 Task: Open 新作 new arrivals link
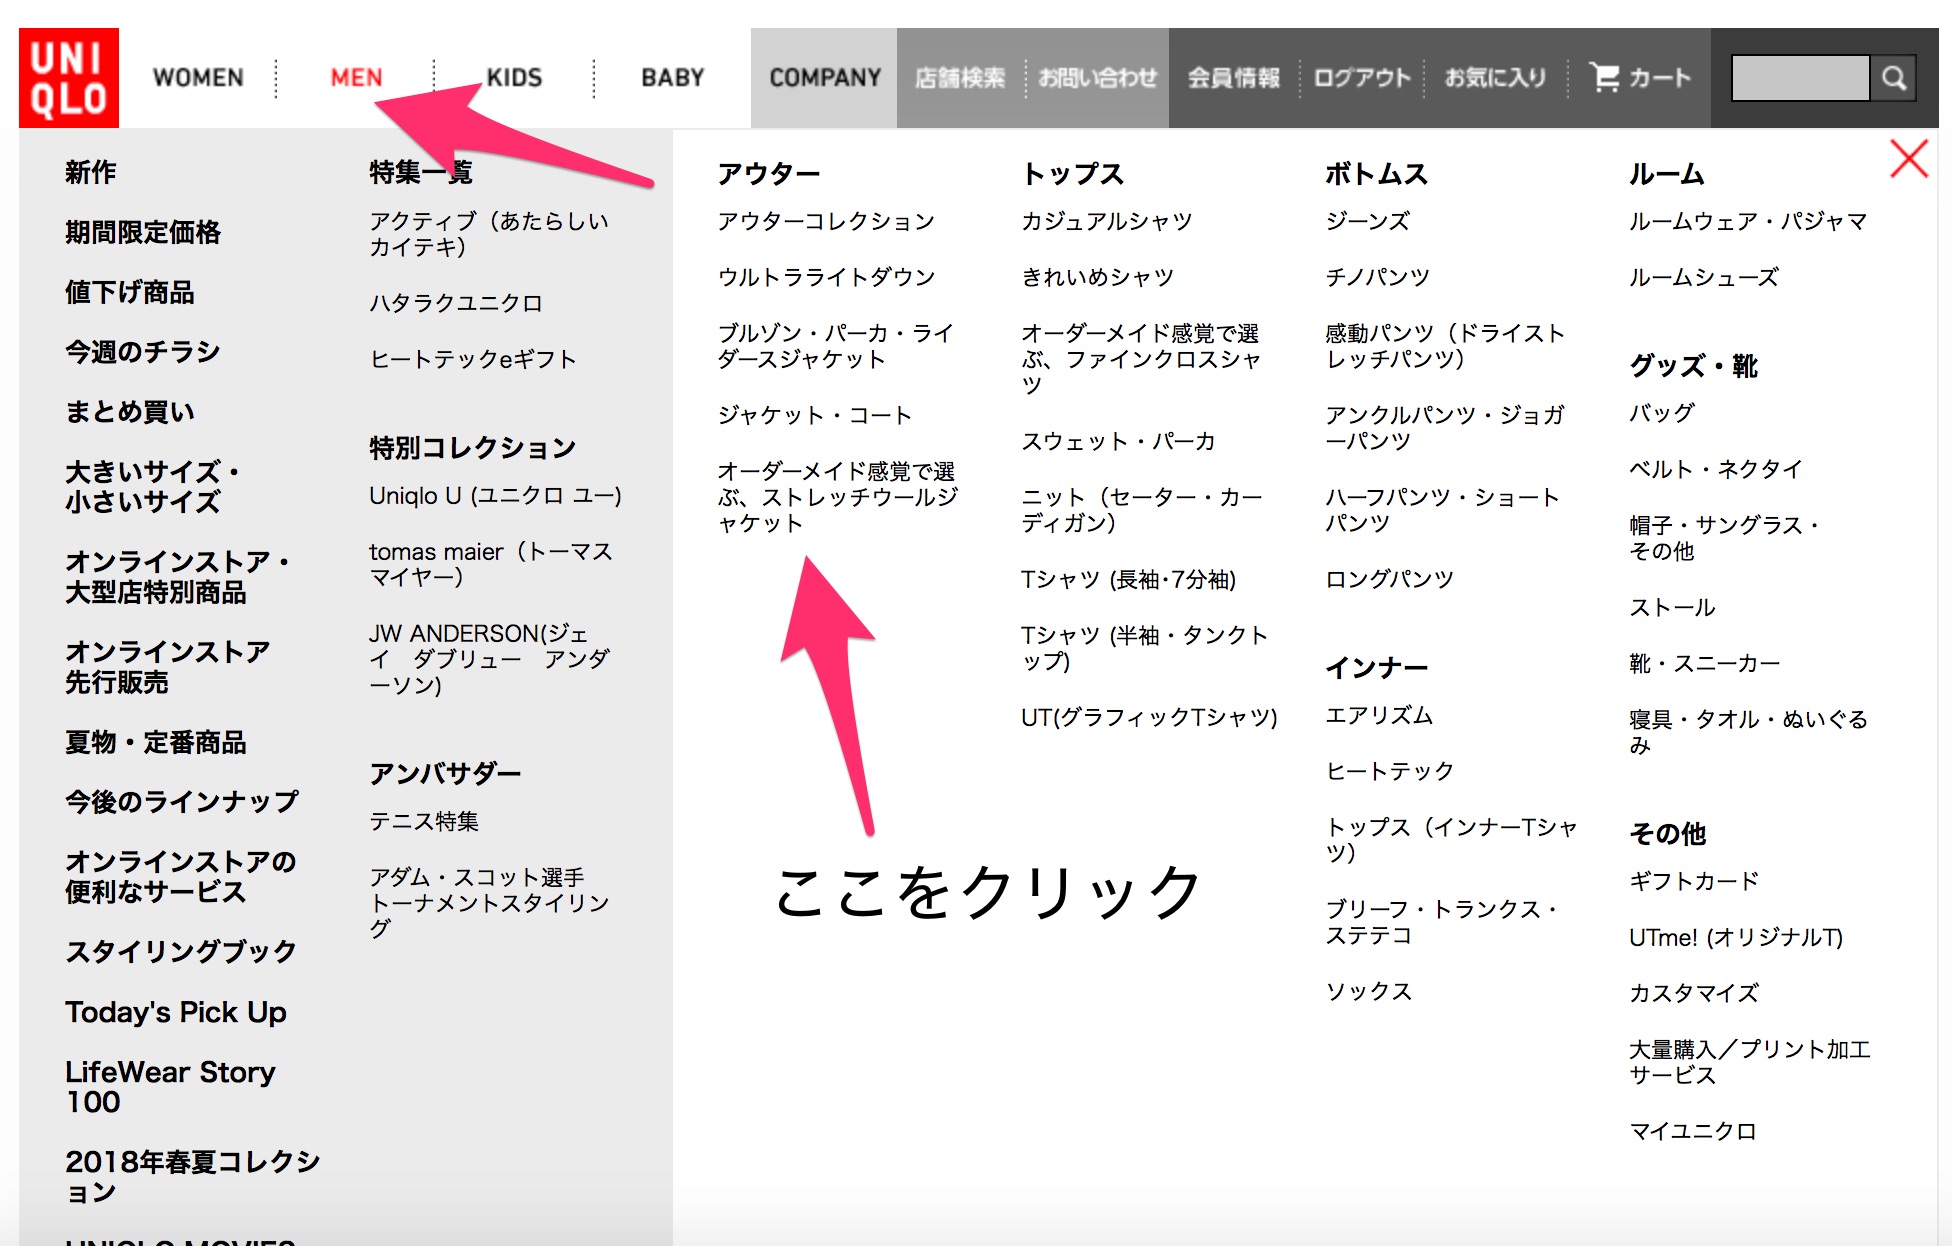point(91,172)
